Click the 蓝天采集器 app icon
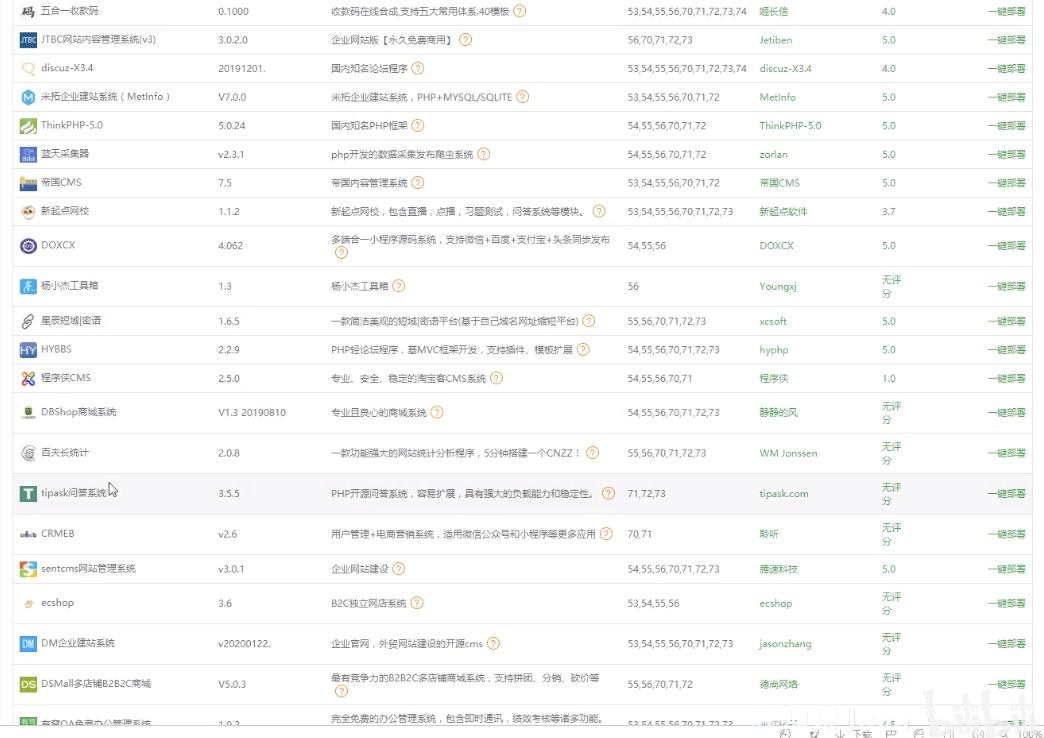Screen dimensions: 1044x738 pyautogui.click(x=28, y=155)
